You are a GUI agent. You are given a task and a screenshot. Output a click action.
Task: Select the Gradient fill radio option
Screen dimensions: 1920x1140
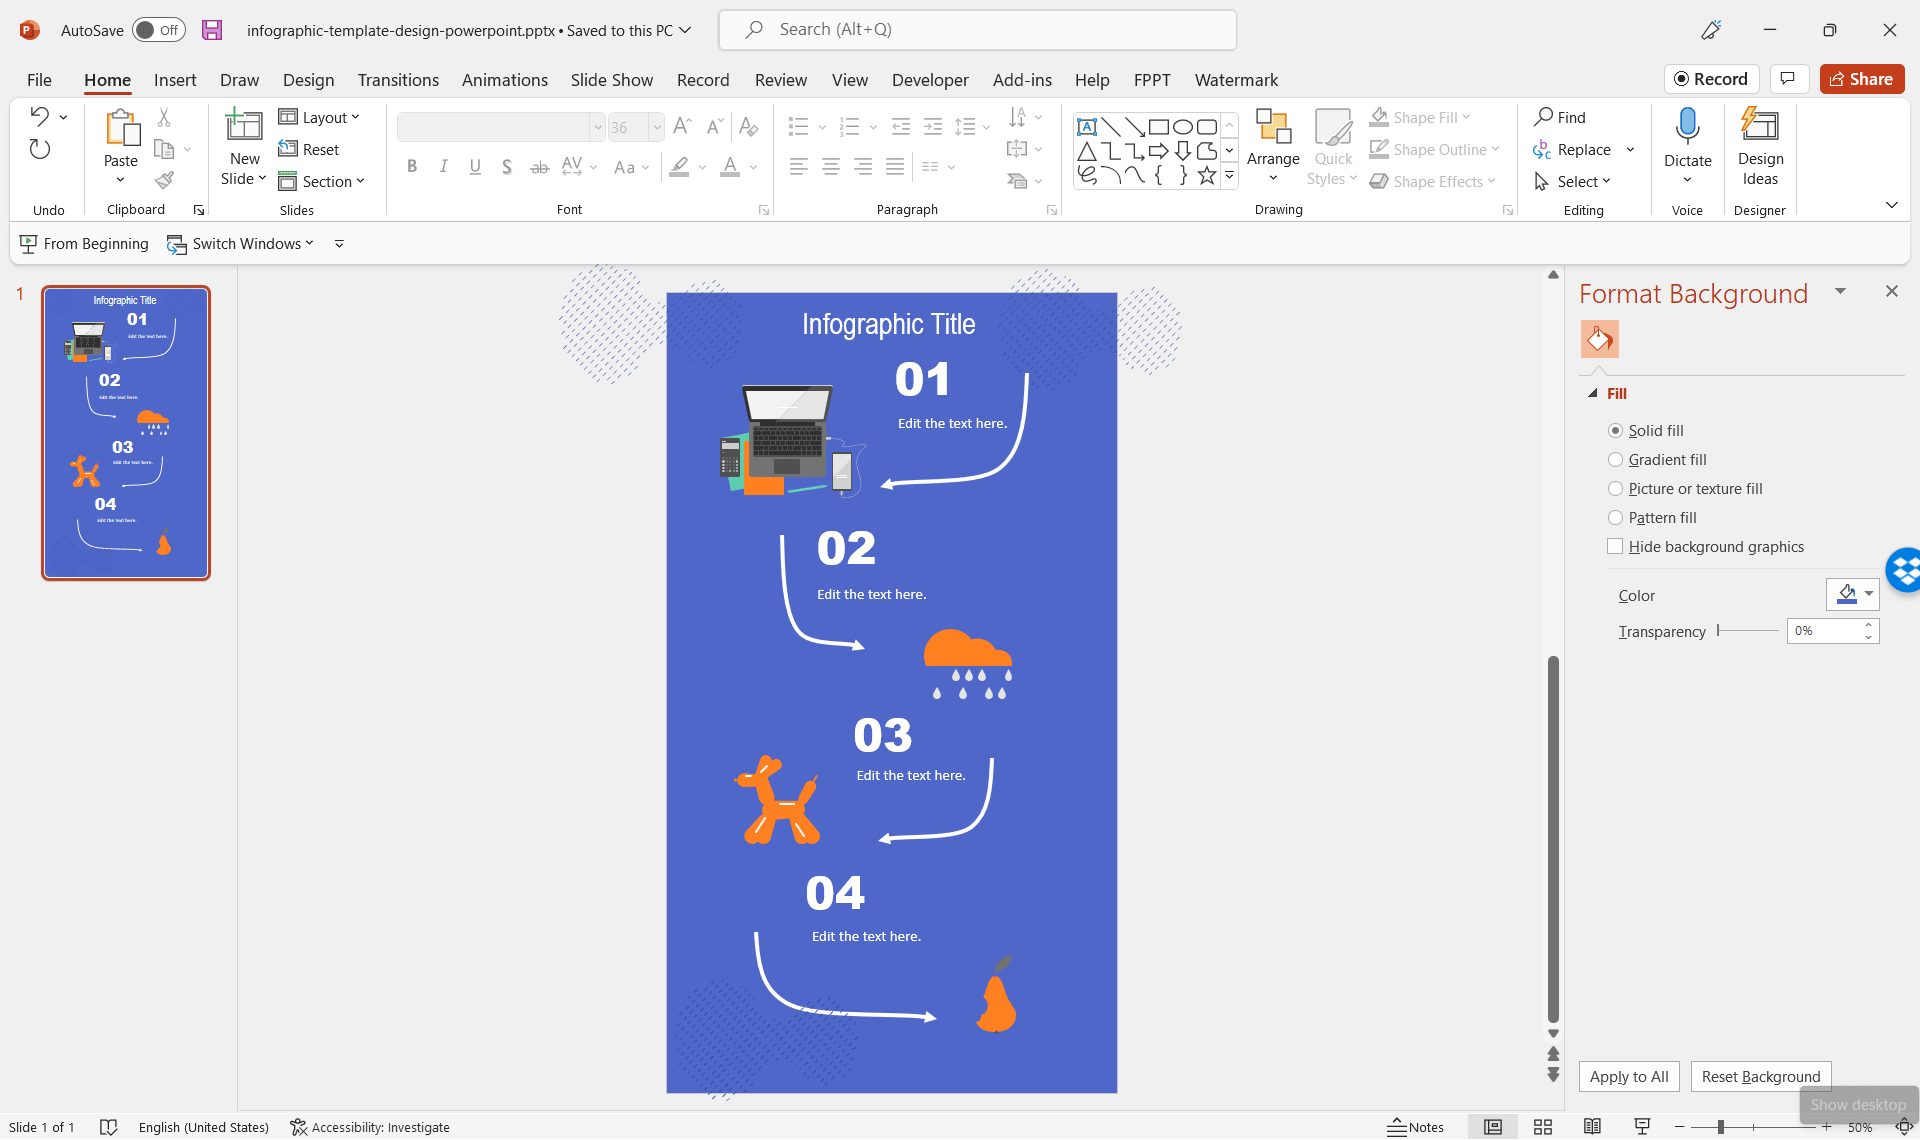pos(1615,460)
